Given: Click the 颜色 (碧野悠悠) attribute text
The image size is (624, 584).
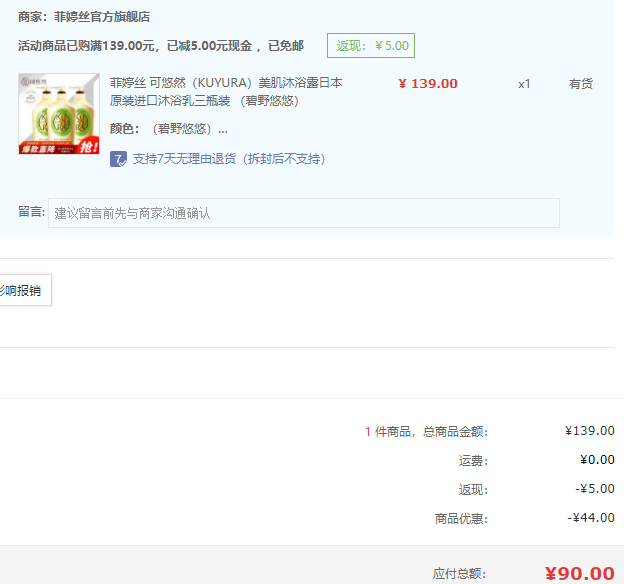Looking at the screenshot, I should click(169, 129).
